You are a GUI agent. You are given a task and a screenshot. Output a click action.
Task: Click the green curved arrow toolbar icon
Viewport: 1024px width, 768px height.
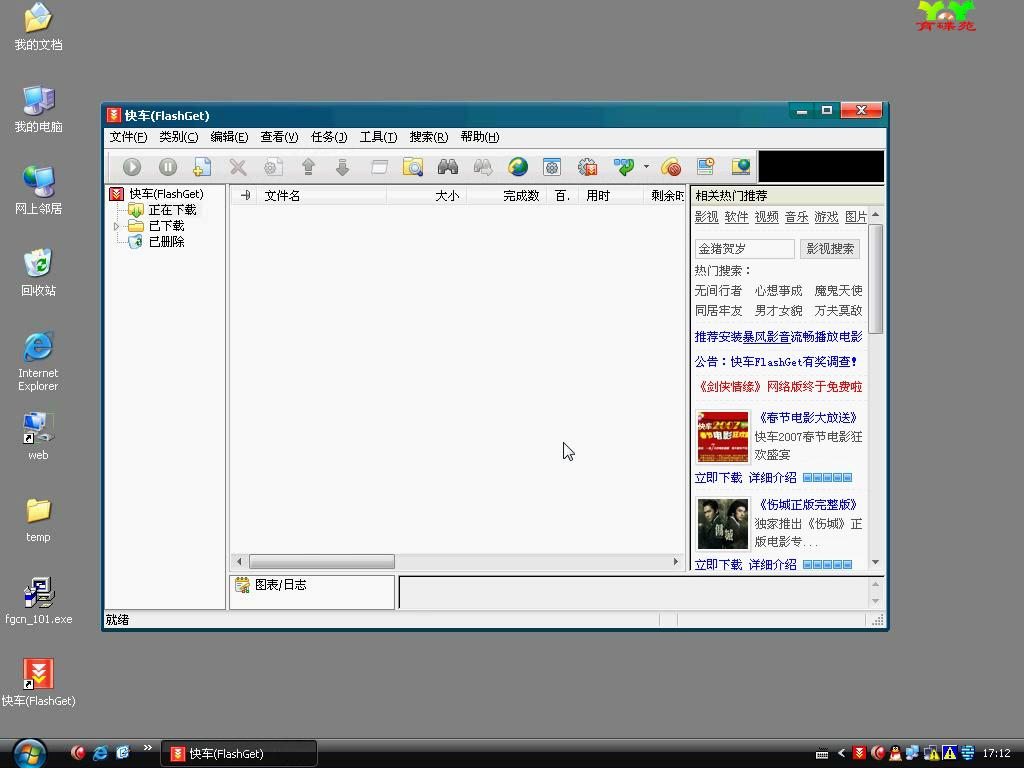tap(624, 167)
